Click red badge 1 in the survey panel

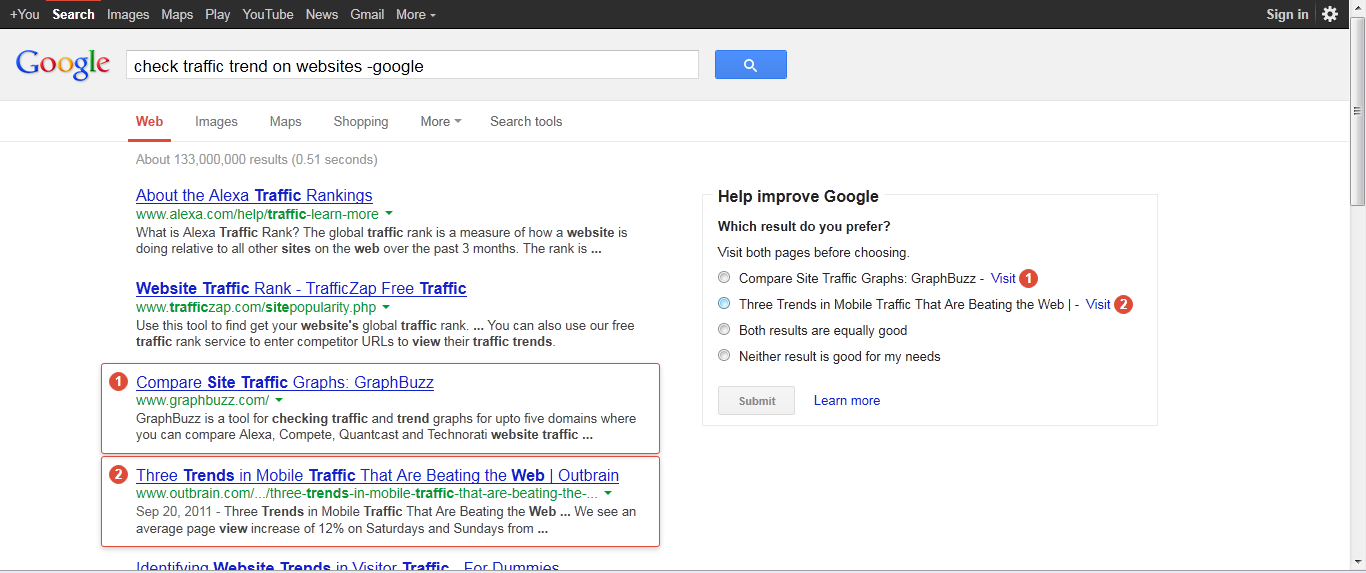click(1029, 278)
